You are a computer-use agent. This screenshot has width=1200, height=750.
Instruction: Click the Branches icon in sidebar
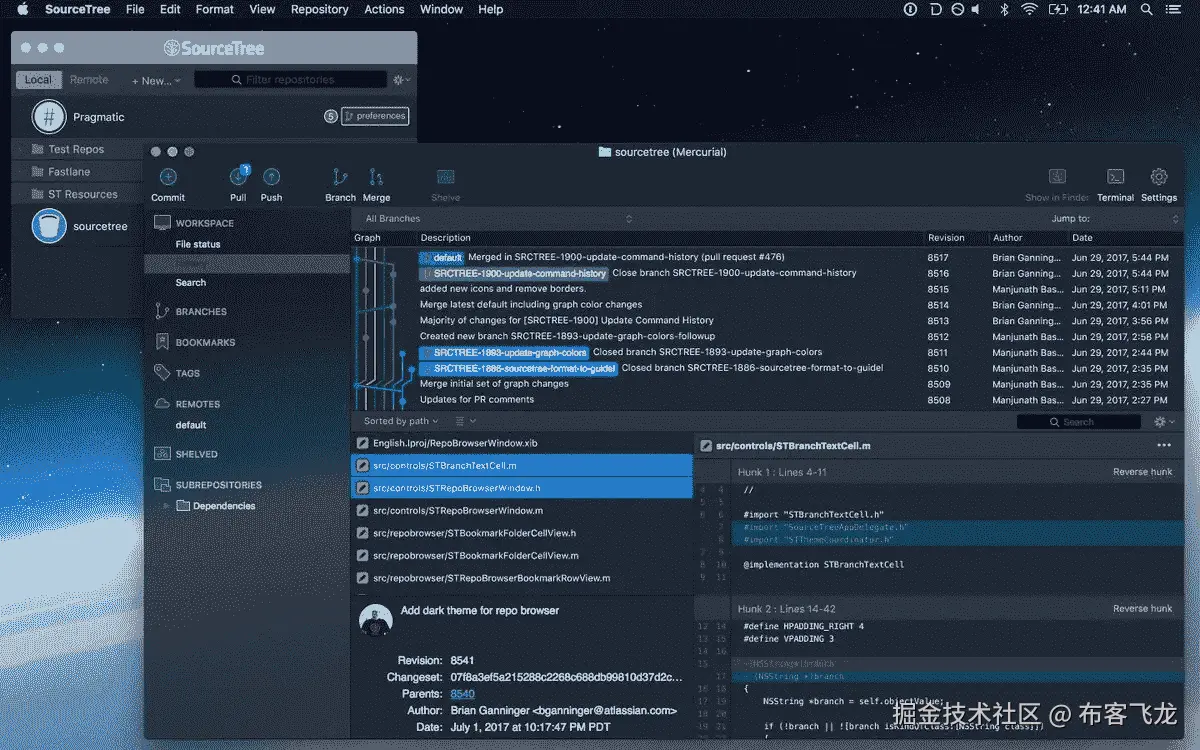click(162, 311)
